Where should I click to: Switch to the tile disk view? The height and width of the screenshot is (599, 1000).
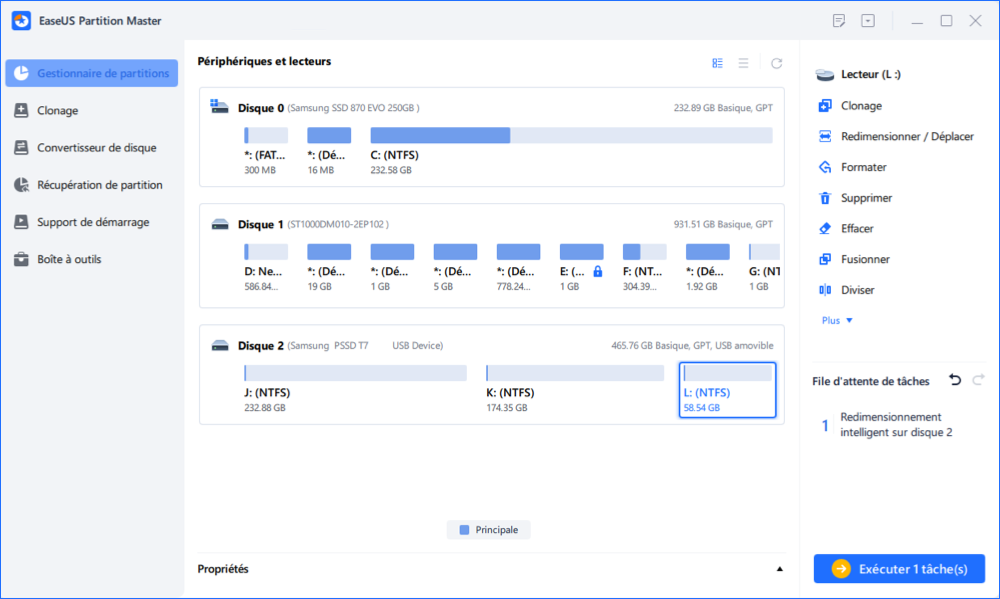(717, 63)
